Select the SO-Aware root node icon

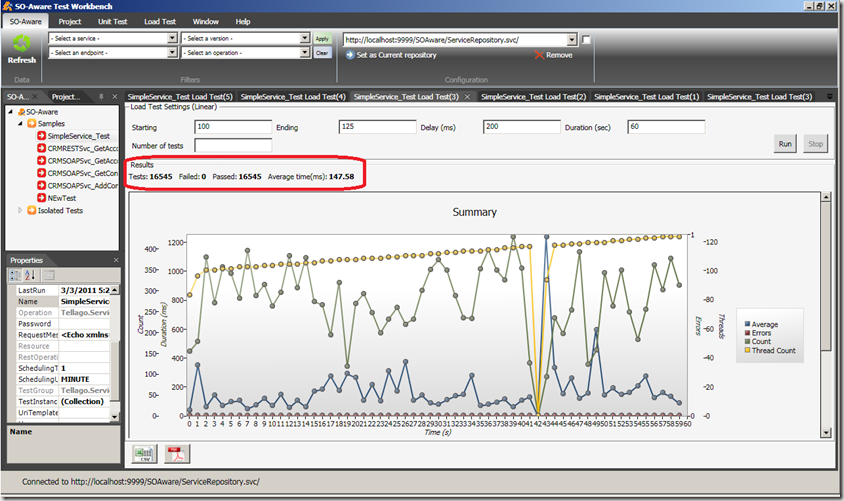(x=22, y=112)
